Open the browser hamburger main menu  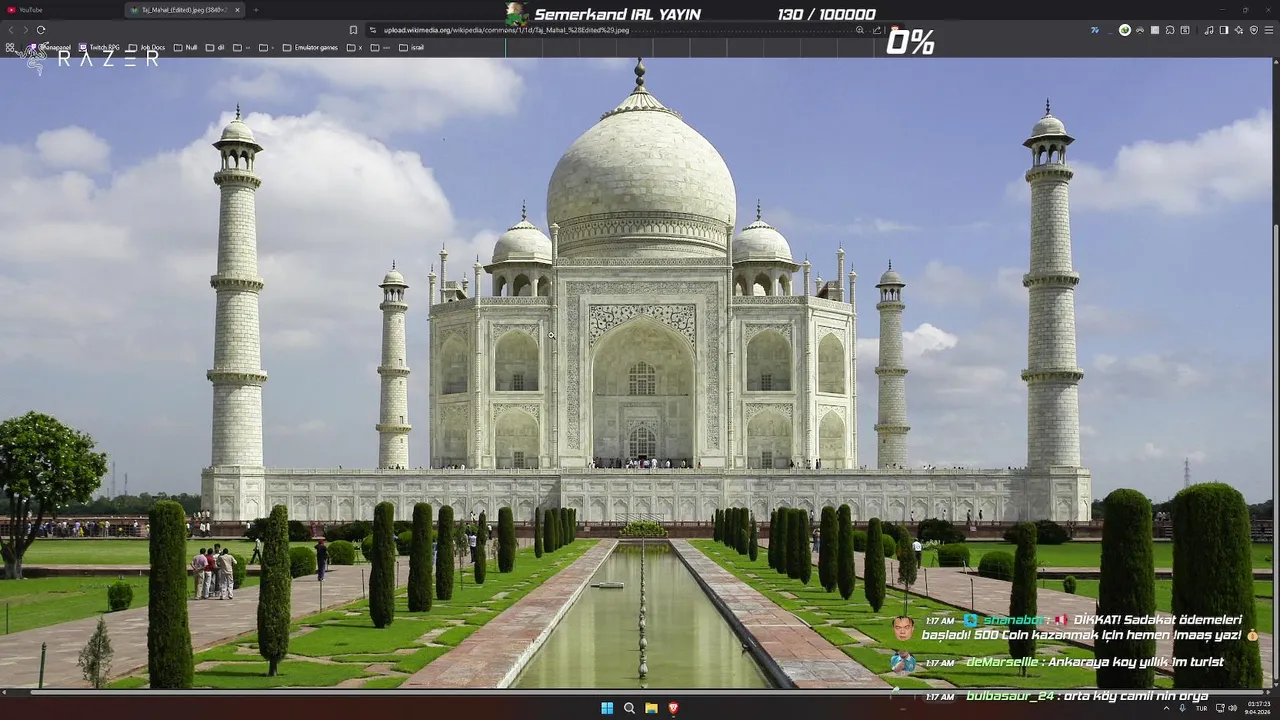pos(1269,30)
